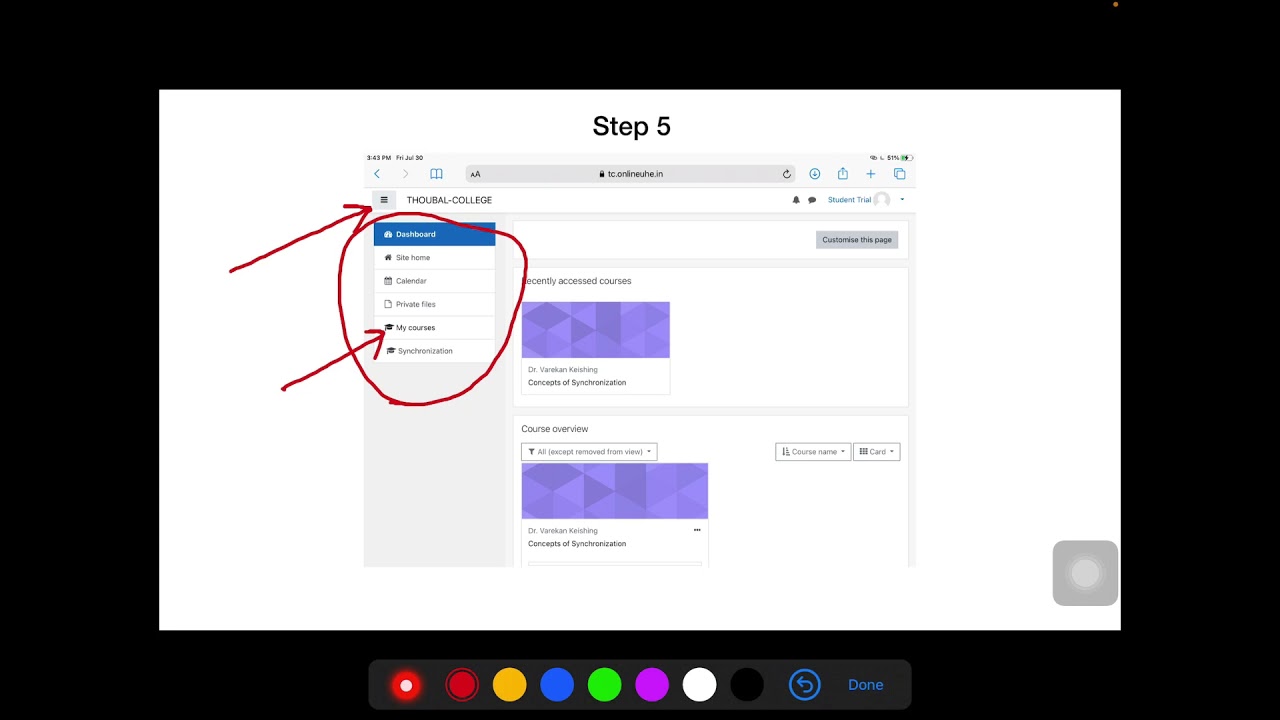Select the black color swatch
Screen dimensions: 1280x720
click(x=747, y=685)
